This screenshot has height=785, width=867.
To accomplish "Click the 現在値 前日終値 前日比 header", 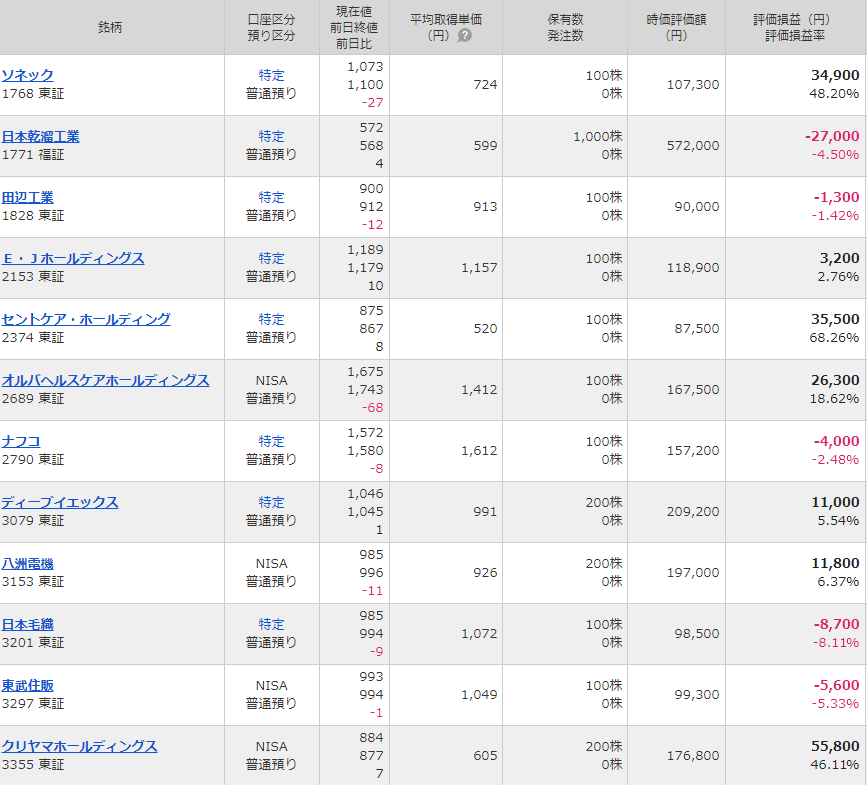I will [x=354, y=28].
